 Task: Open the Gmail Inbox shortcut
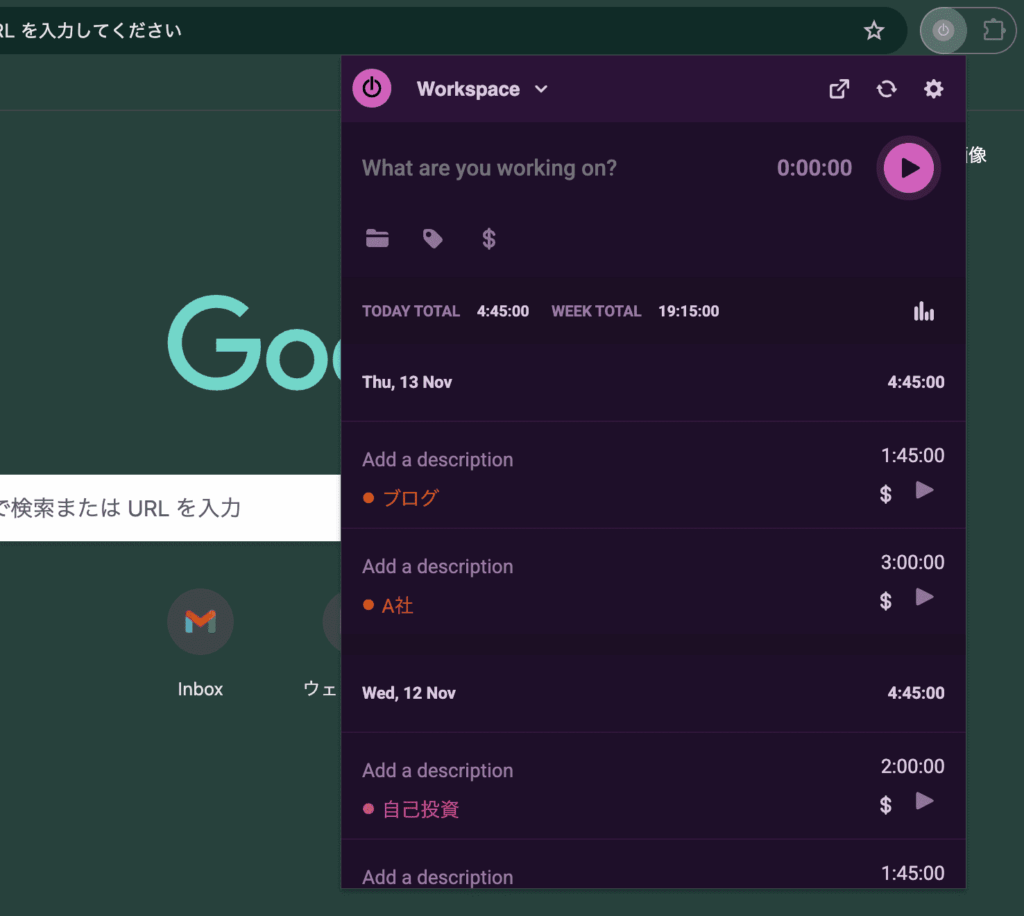point(200,622)
